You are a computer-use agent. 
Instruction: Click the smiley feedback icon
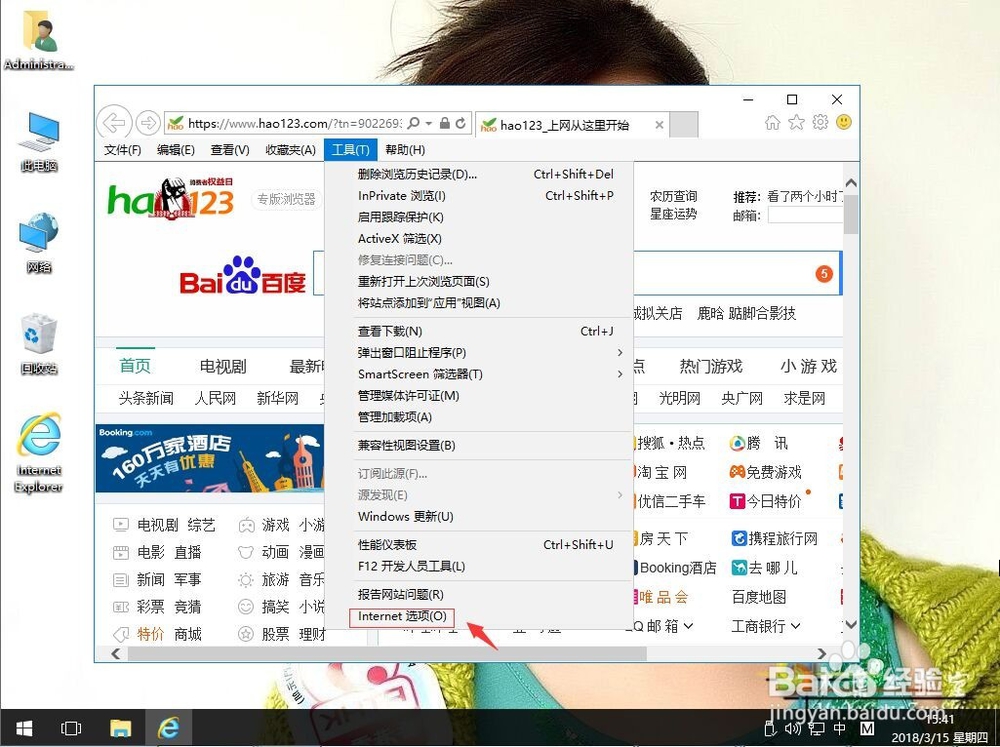pos(844,122)
